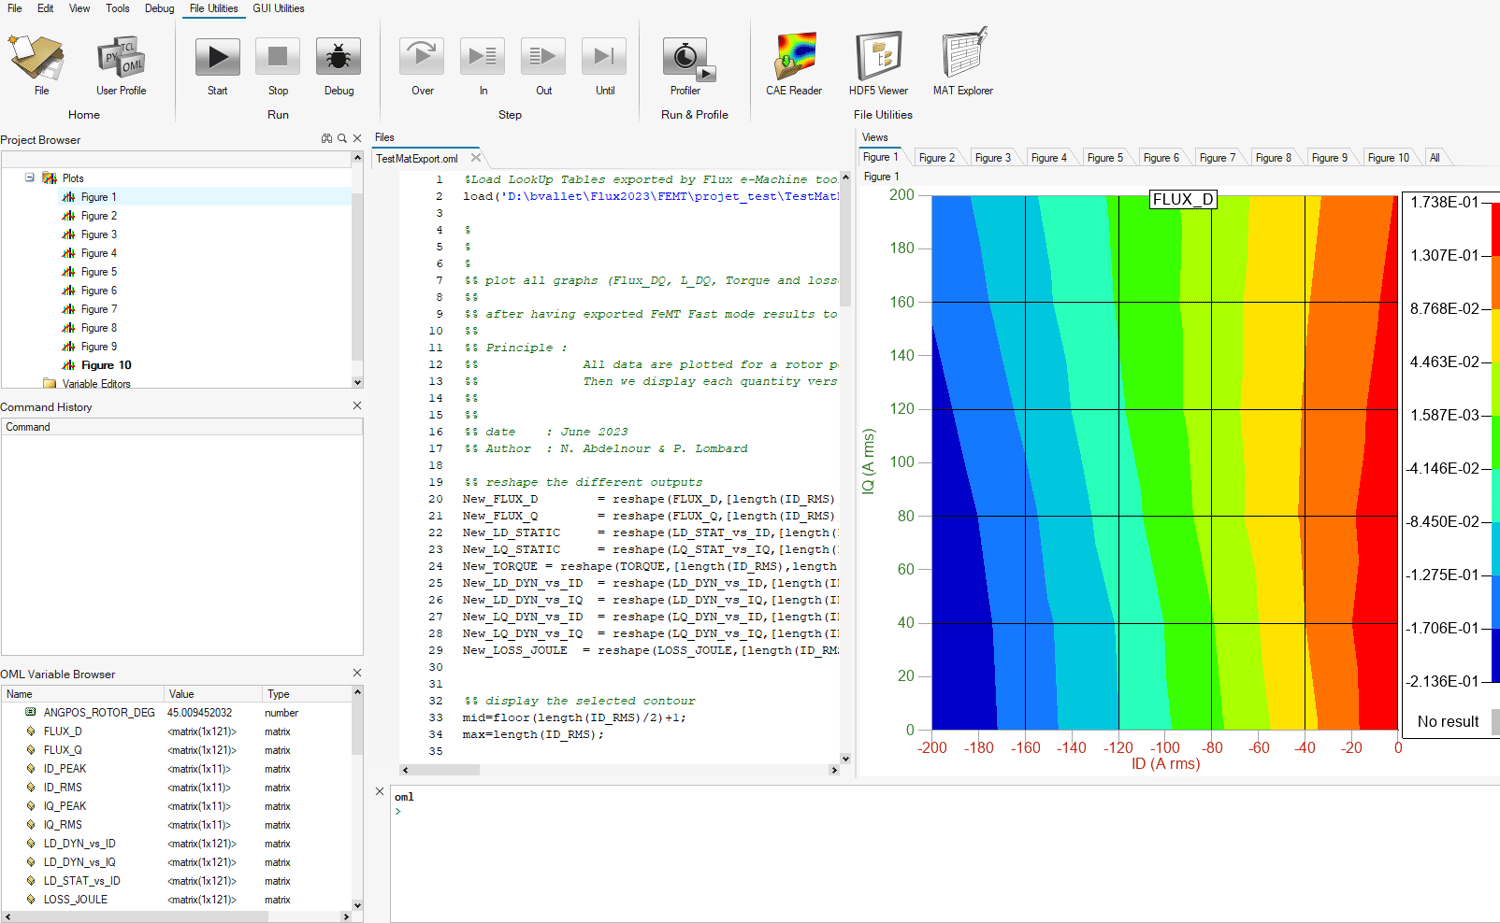Click the Start run icon
This screenshot has height=923, width=1500.
[x=217, y=58]
